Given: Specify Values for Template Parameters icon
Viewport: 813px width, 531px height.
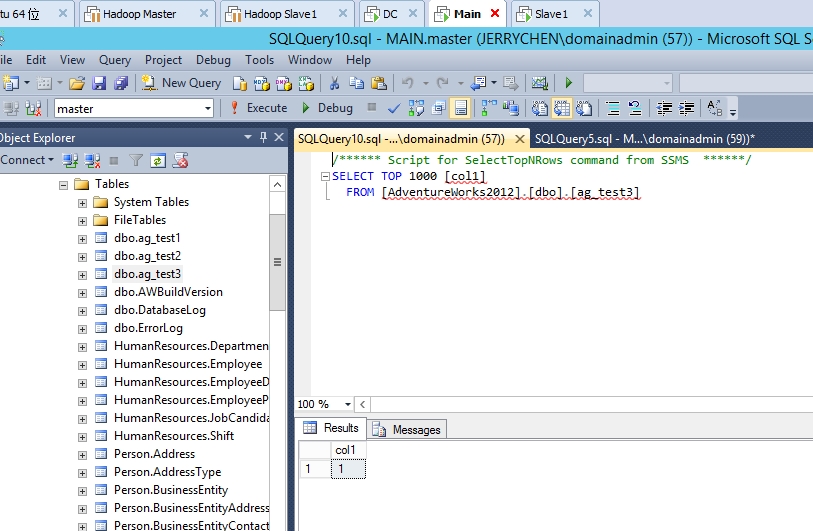Looking at the screenshot, I should [x=714, y=108].
